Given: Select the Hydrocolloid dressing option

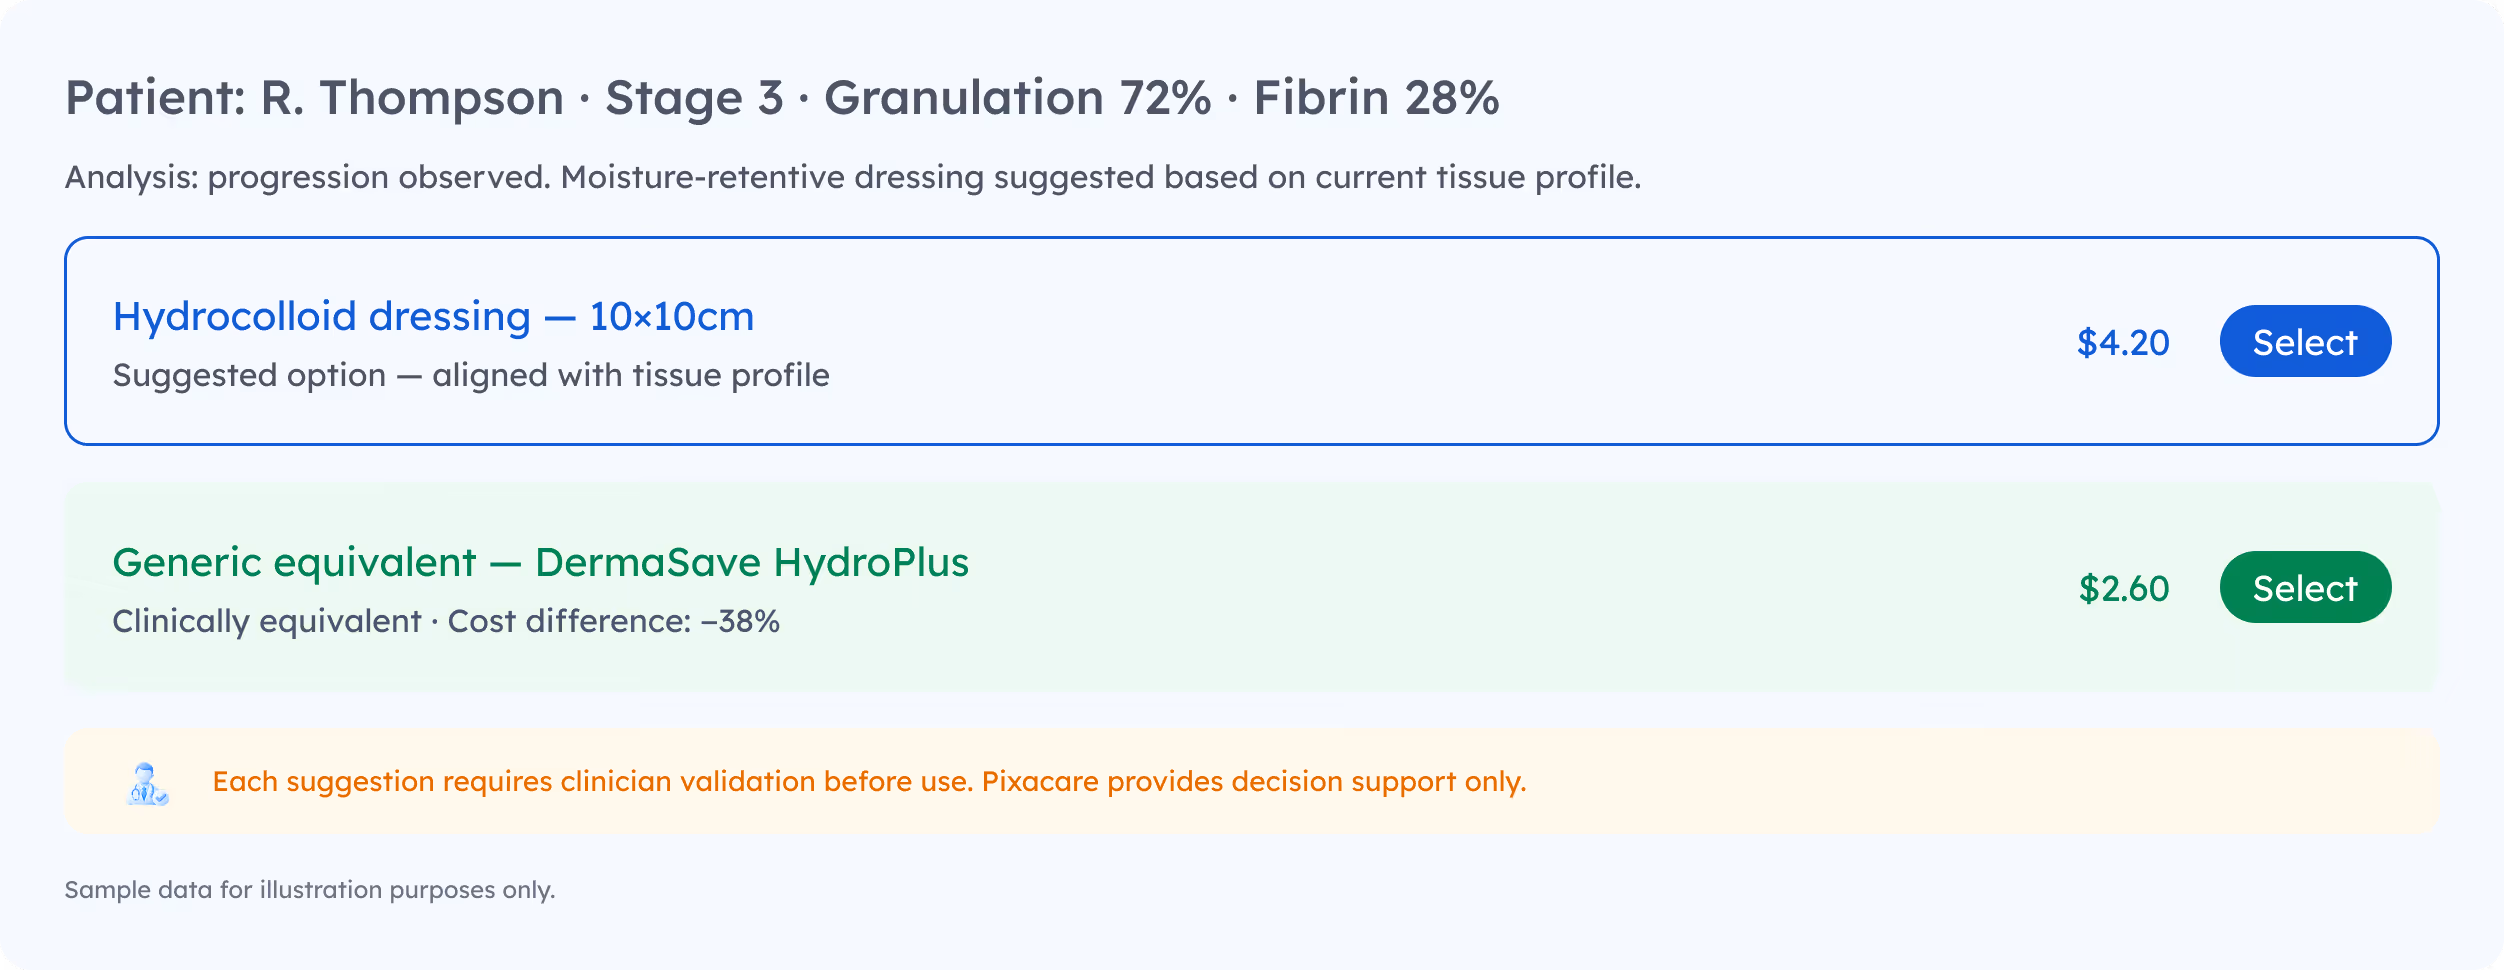Looking at the screenshot, I should pos(2304,342).
